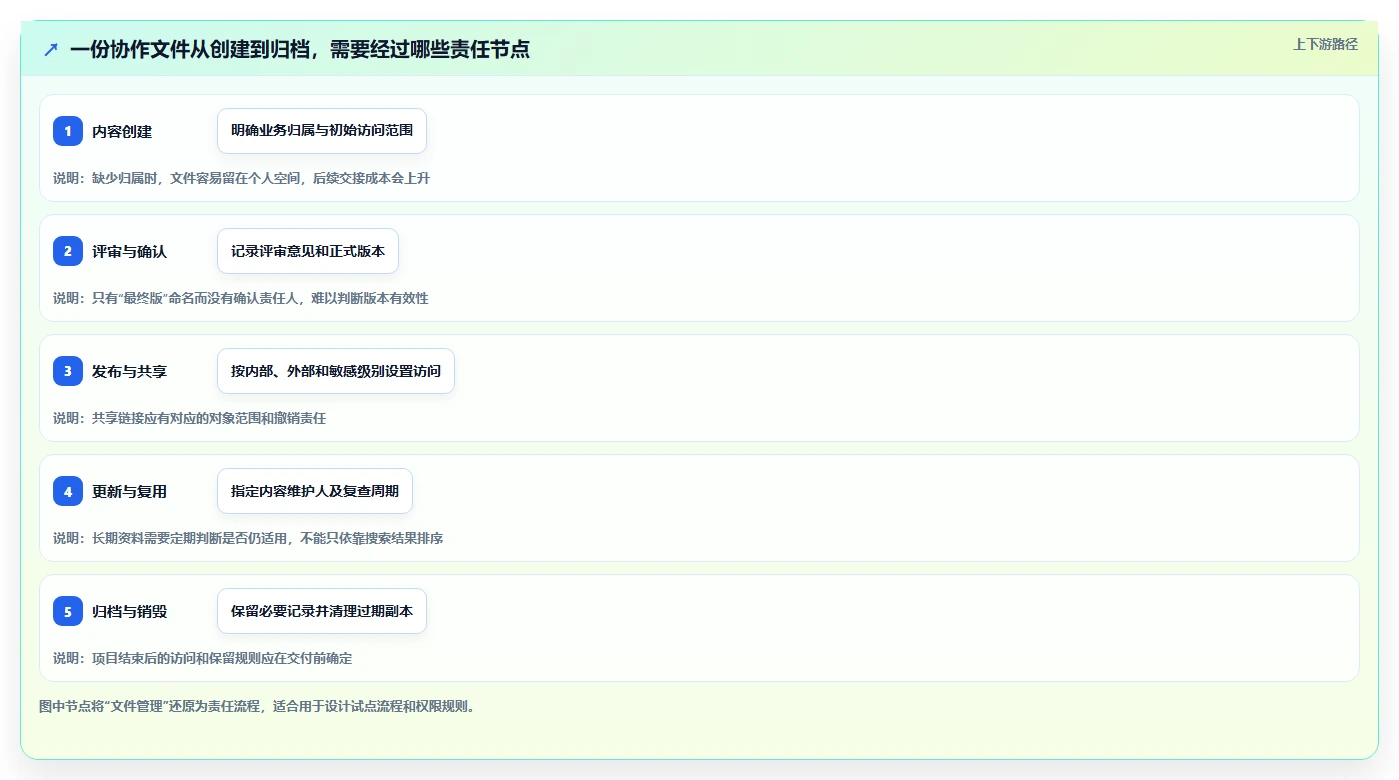
Task: Click the 按内部、外部和敏感级别设置访问 chip
Action: point(336,371)
